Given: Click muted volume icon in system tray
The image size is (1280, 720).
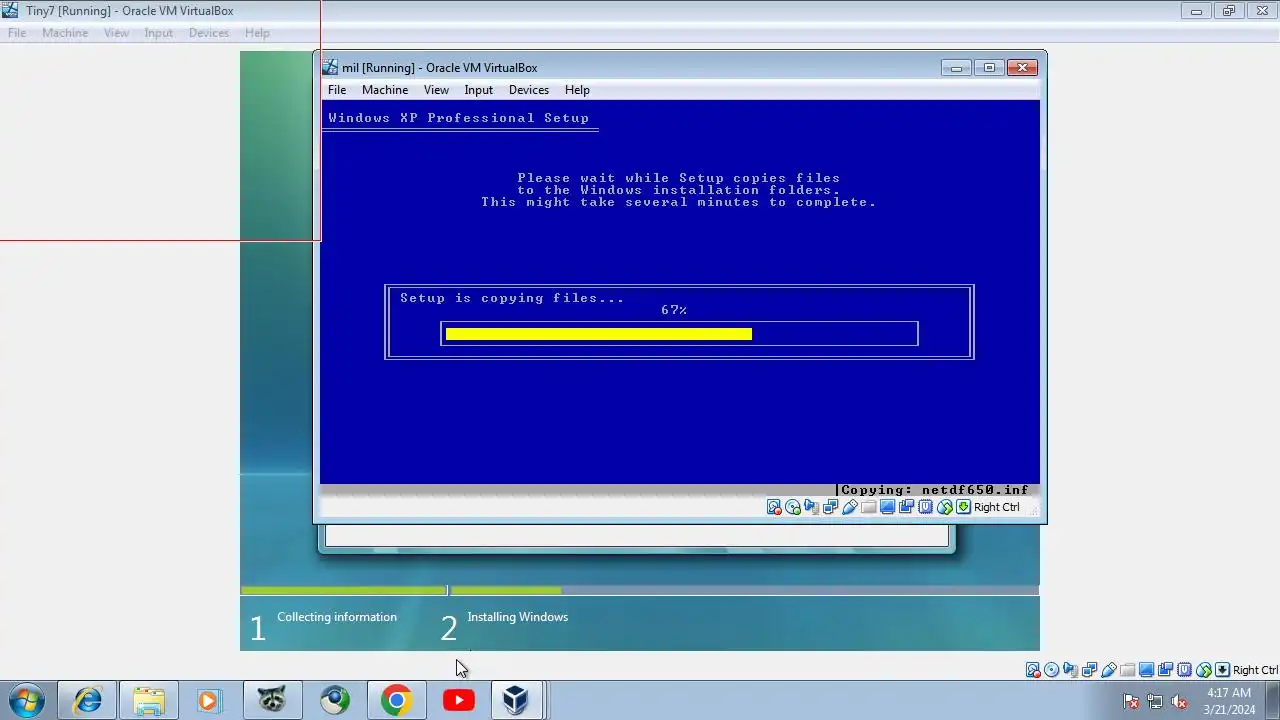Looking at the screenshot, I should click(x=1179, y=701).
